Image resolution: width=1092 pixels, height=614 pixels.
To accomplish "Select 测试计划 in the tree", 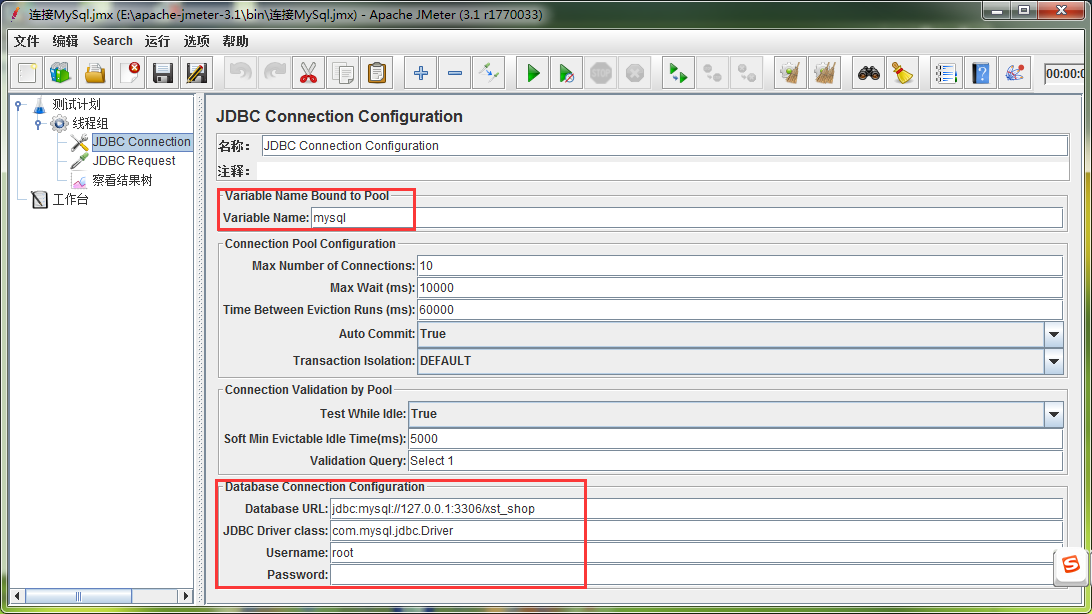I will pyautogui.click(x=77, y=104).
